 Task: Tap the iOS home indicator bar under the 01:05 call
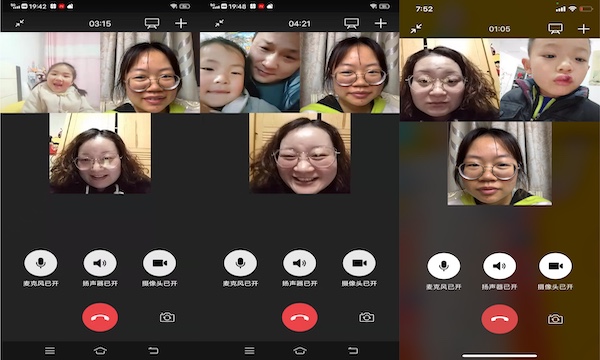(x=499, y=355)
